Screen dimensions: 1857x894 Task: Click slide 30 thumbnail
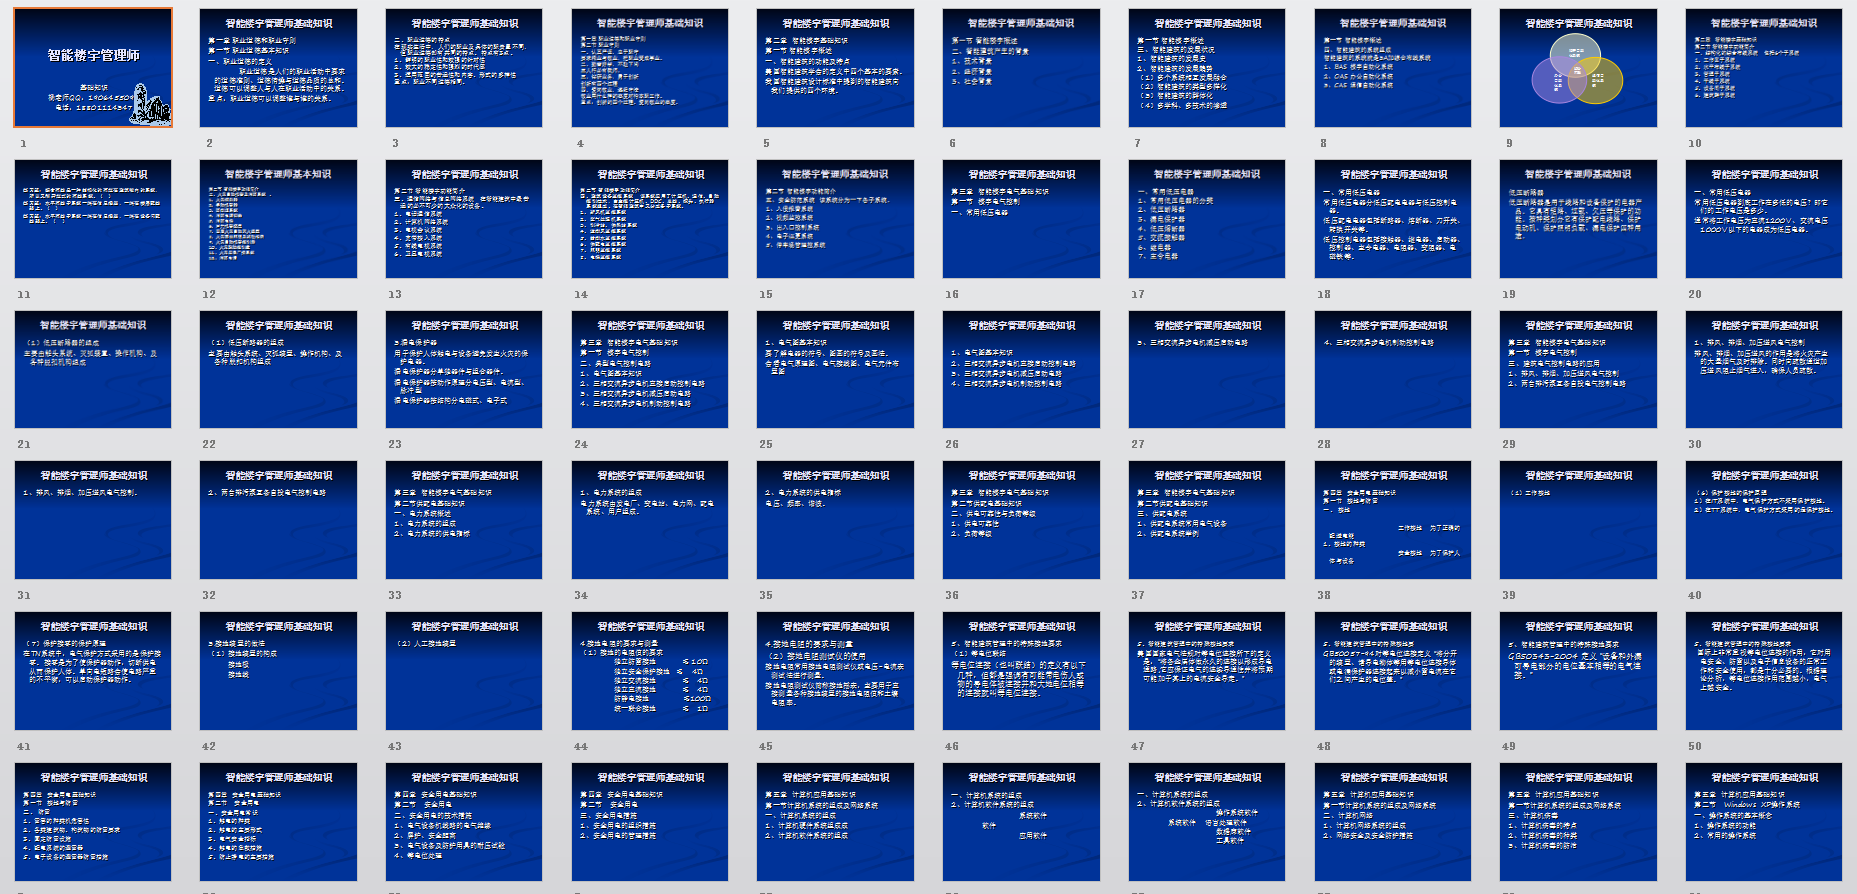(x=1763, y=369)
